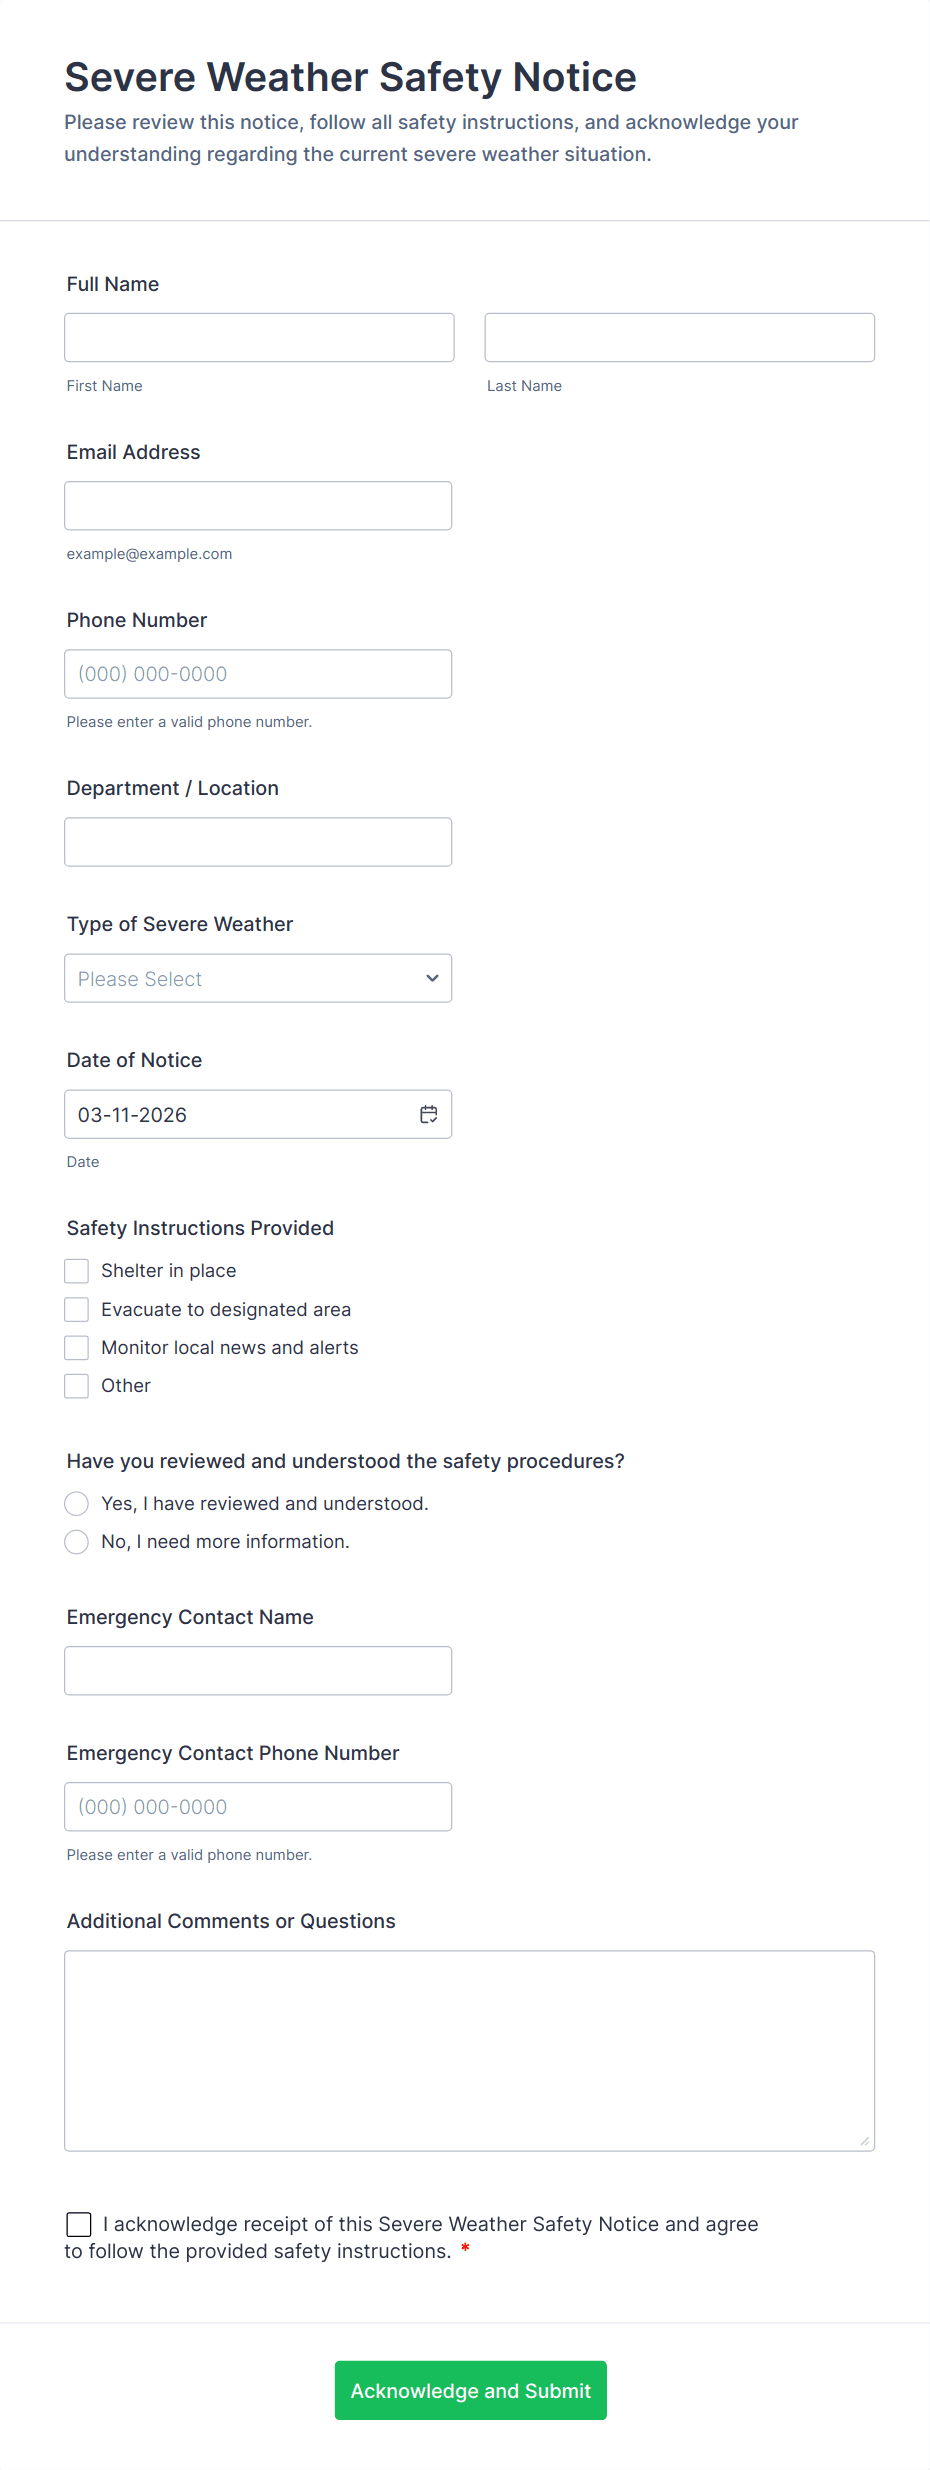Click the Department / Location field
930x2470 pixels.
(x=258, y=842)
